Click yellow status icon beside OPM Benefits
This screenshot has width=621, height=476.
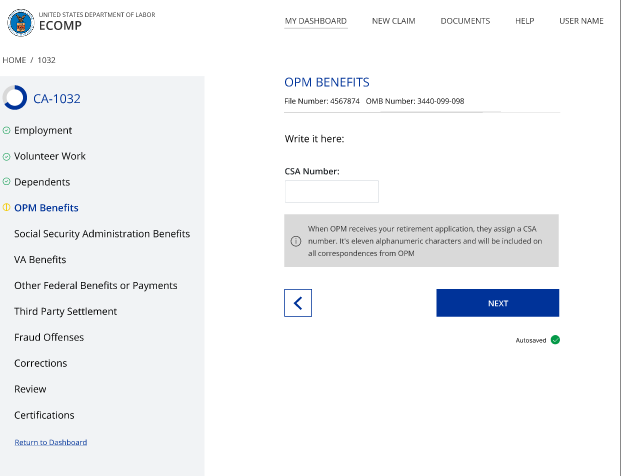pos(6,208)
